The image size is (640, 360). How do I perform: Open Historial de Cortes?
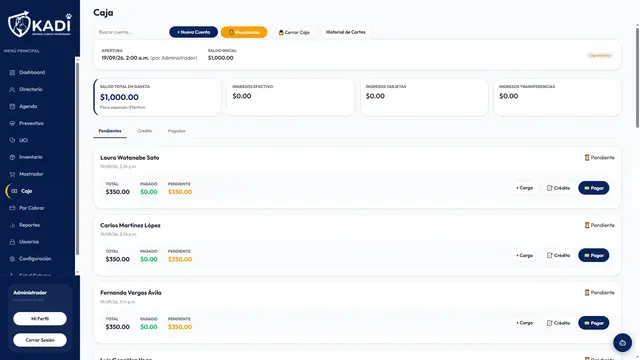(x=345, y=32)
